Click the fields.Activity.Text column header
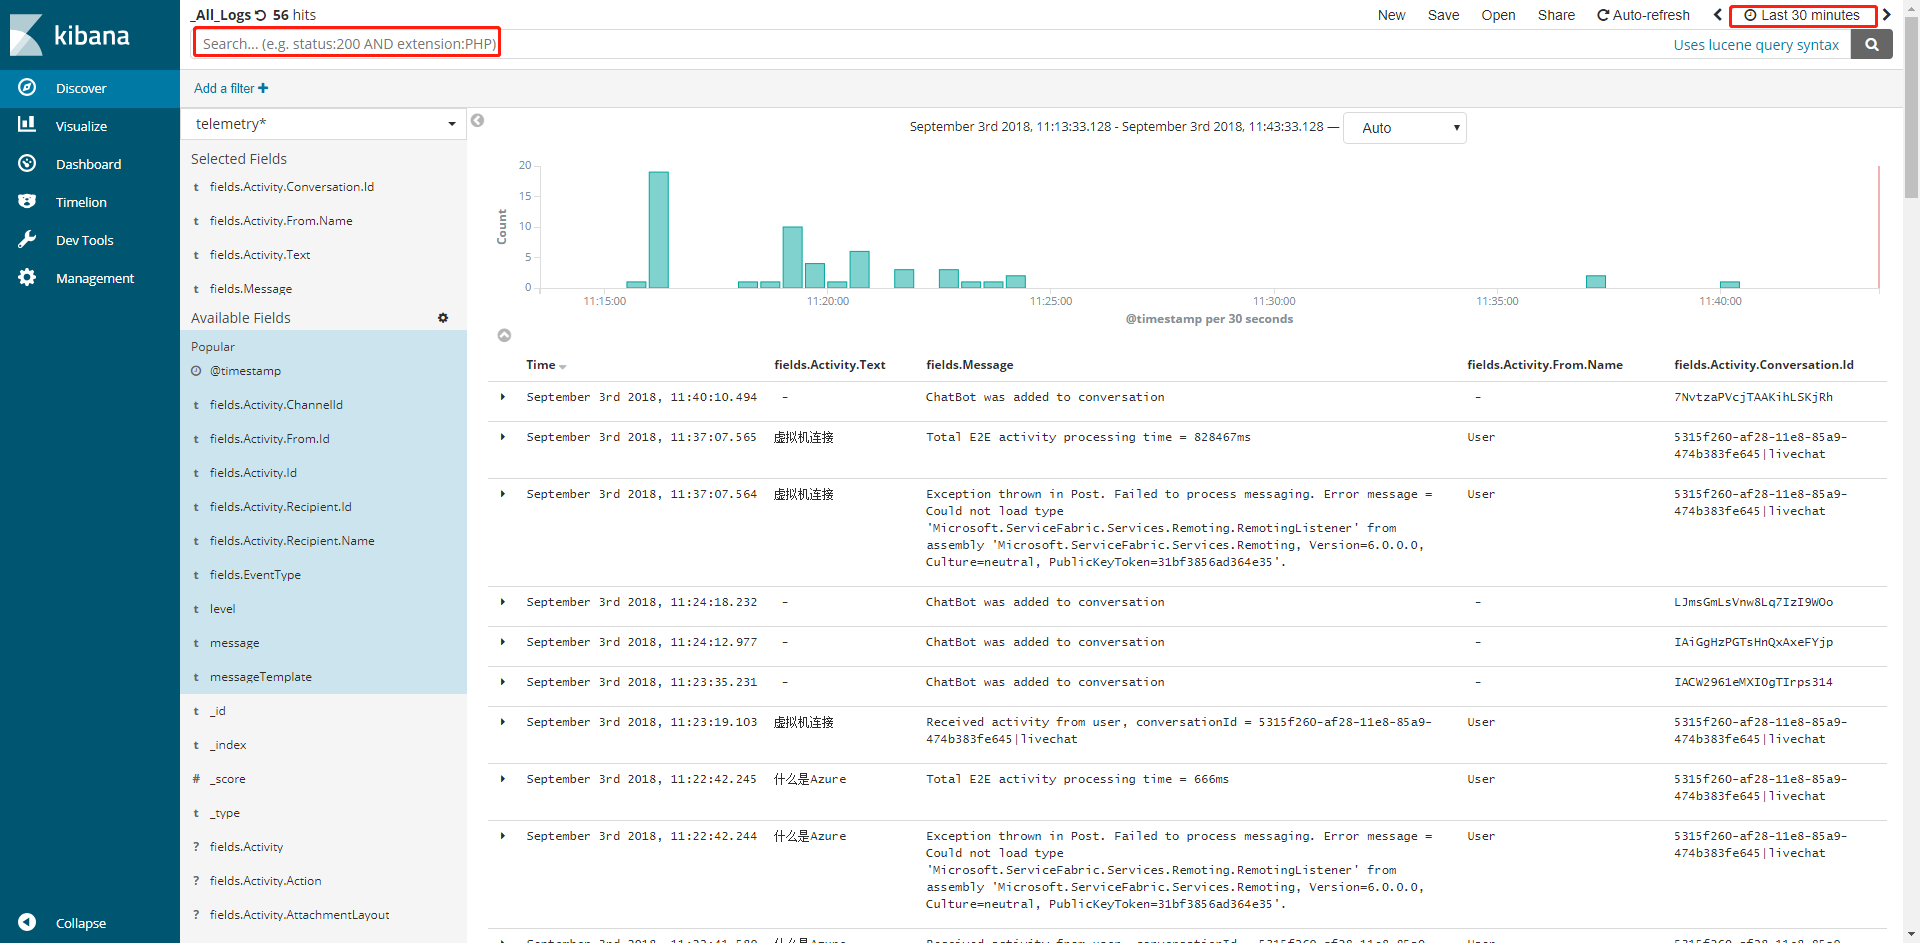 (829, 365)
